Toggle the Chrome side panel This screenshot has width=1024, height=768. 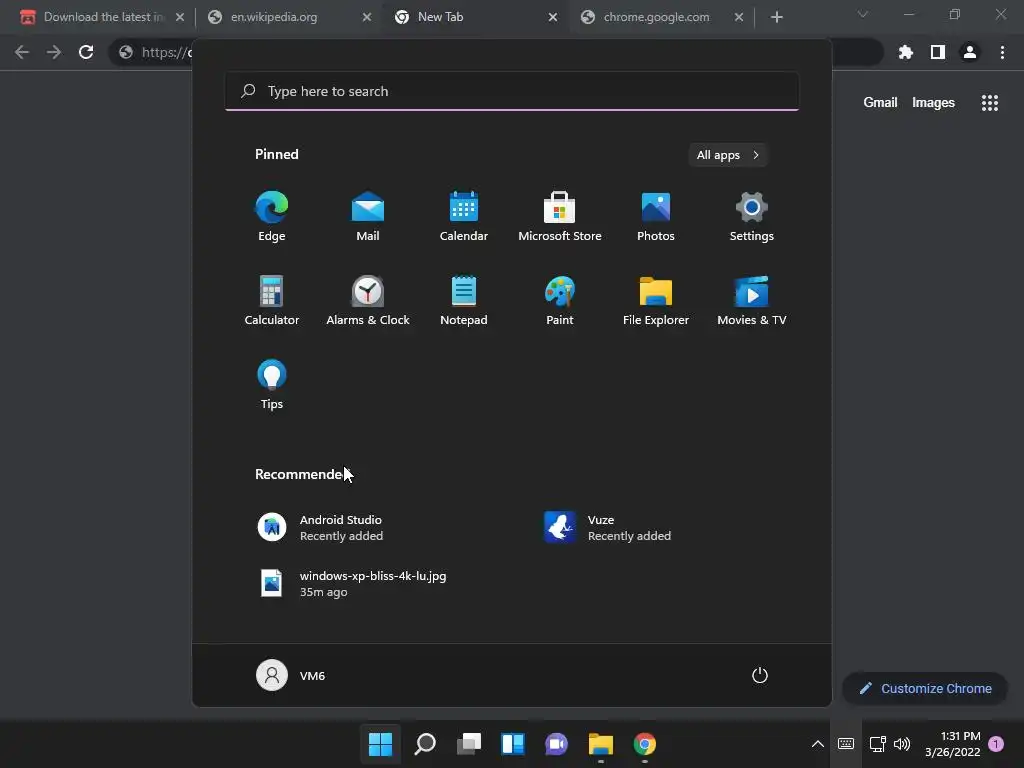click(x=938, y=52)
